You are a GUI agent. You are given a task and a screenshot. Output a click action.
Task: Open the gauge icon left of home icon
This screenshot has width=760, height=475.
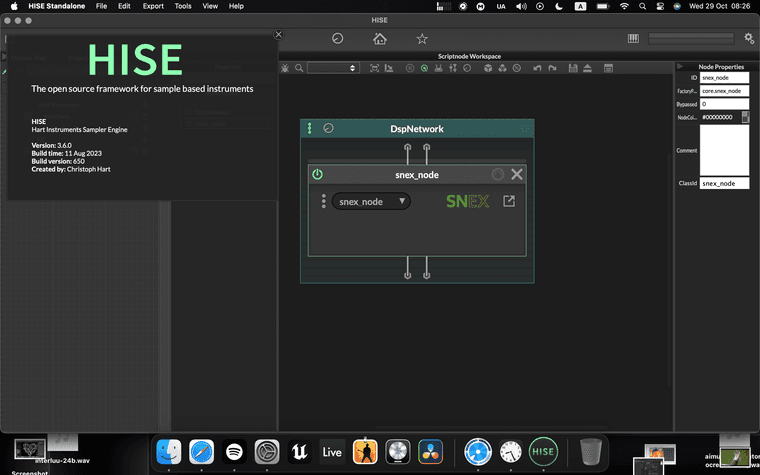click(337, 38)
